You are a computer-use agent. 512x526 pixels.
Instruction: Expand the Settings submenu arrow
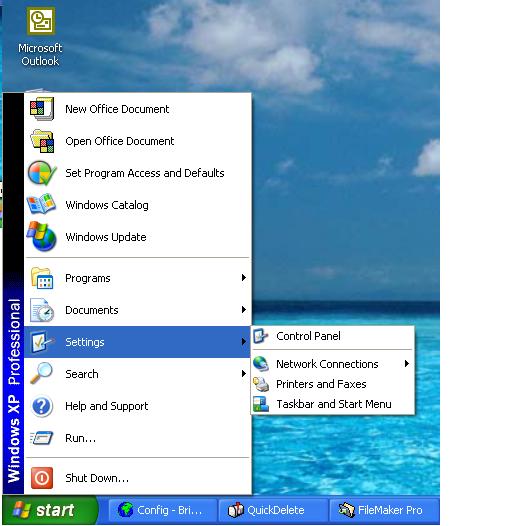[x=244, y=341]
